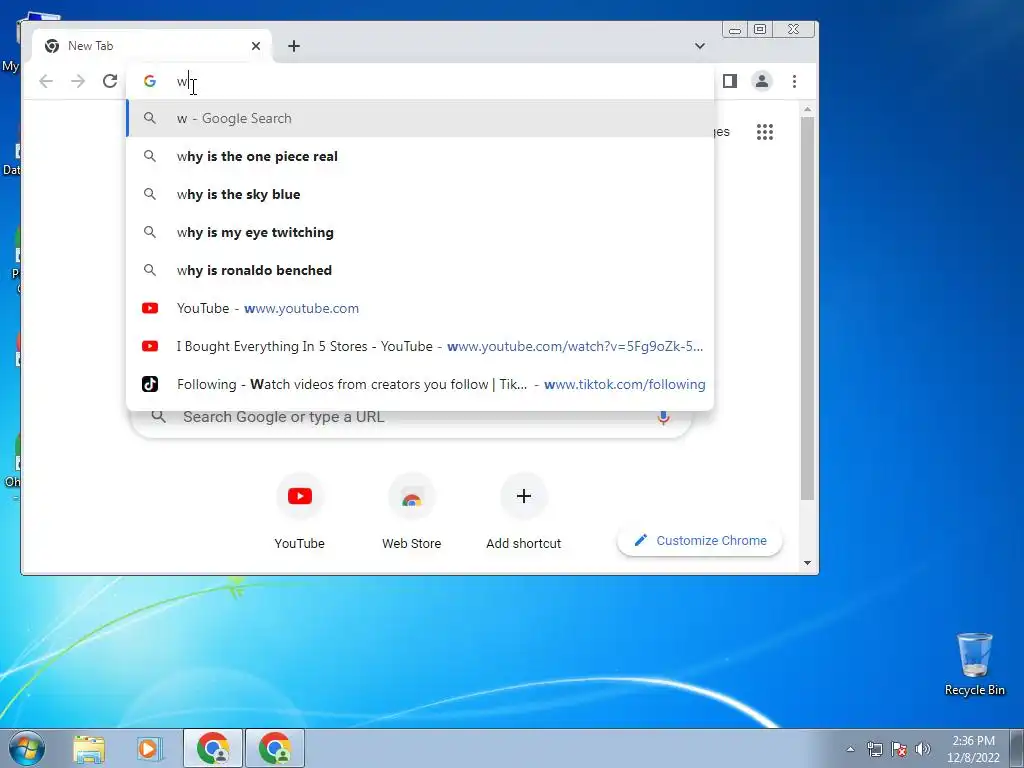Click the Add shortcut tile
Viewport: 1024px width, 768px height.
tap(523, 513)
